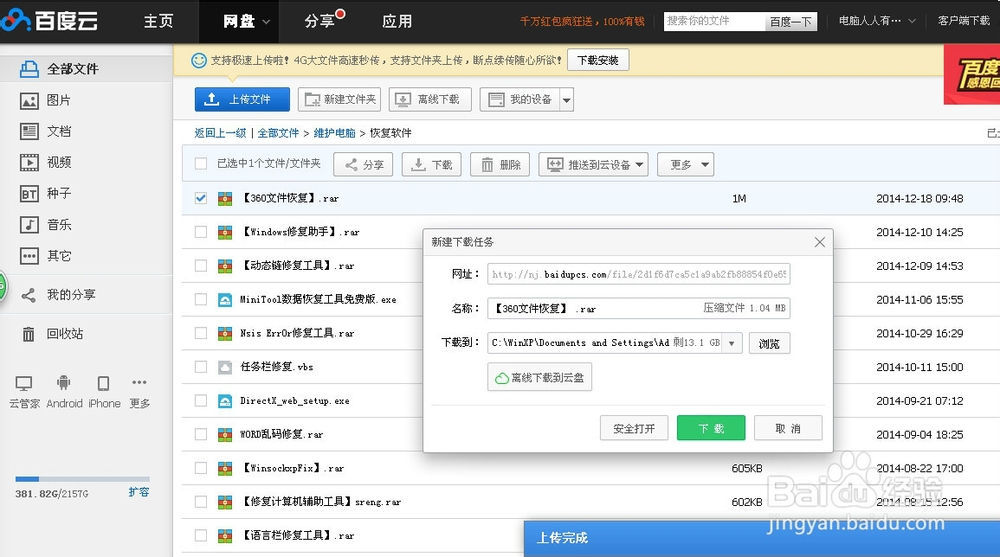This screenshot has width=1000, height=557.
Task: Click the 我的设备 button
Action: coord(520,100)
